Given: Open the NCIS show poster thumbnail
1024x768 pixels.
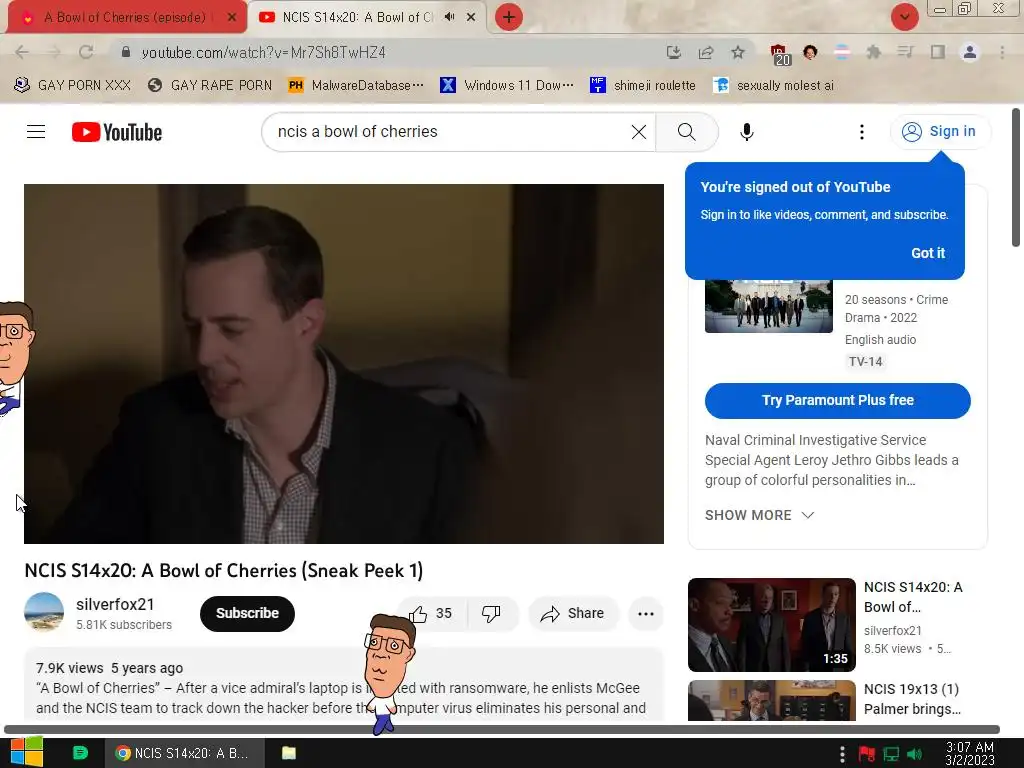Looking at the screenshot, I should tap(769, 306).
